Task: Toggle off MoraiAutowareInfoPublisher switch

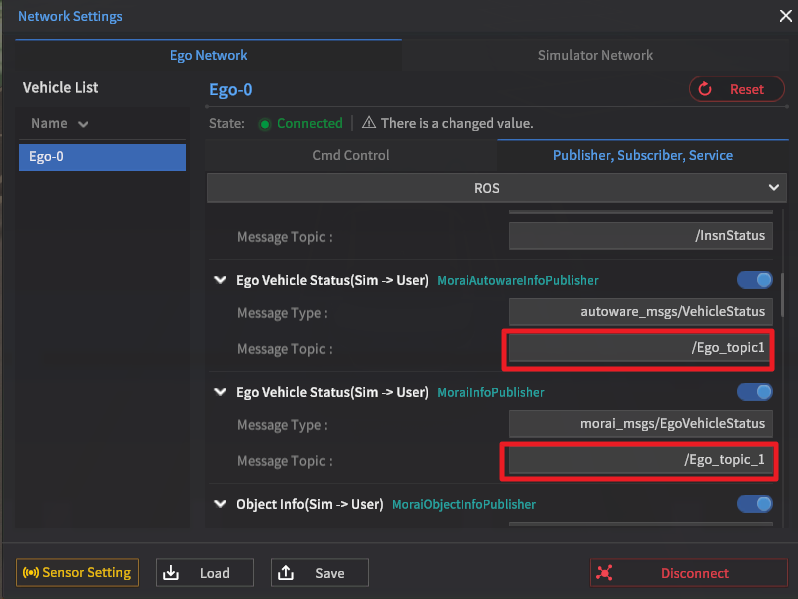Action: pos(755,280)
